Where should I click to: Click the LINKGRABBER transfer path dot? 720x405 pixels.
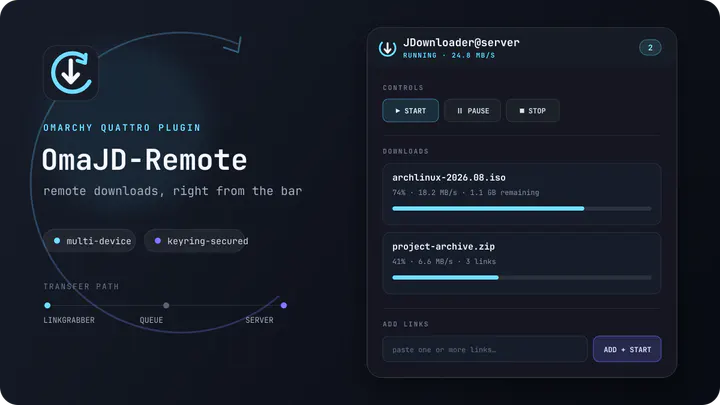[x=47, y=305]
